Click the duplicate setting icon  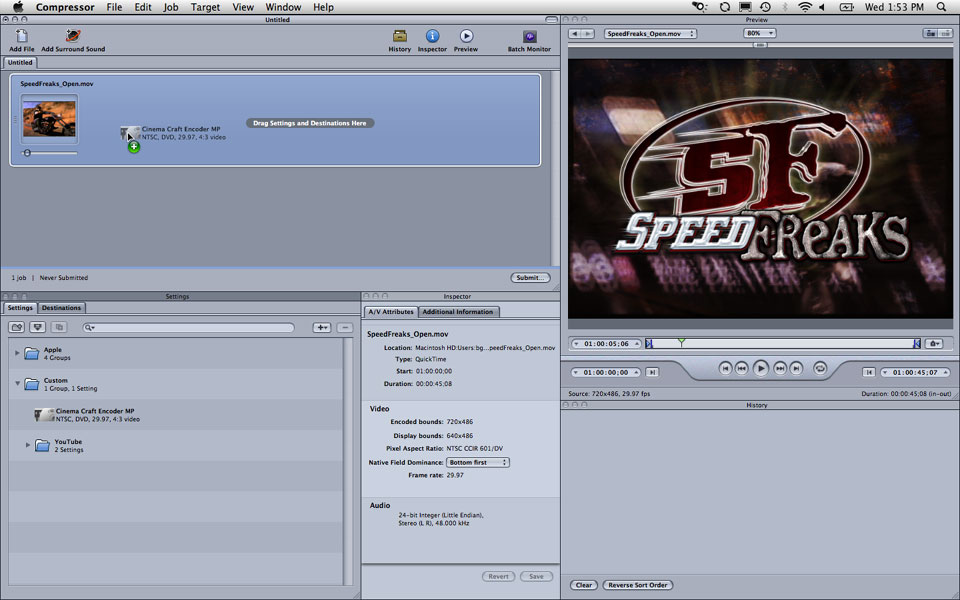click(59, 328)
